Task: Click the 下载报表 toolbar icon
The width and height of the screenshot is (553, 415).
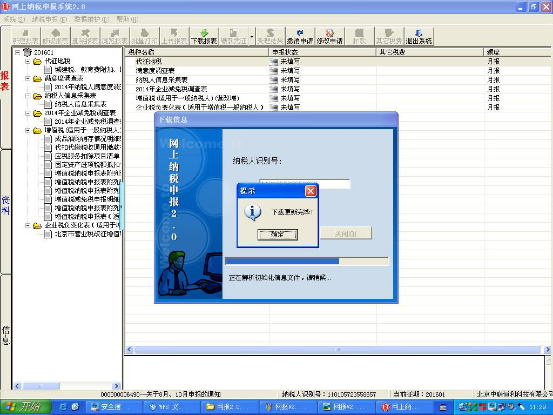Action: (204, 36)
